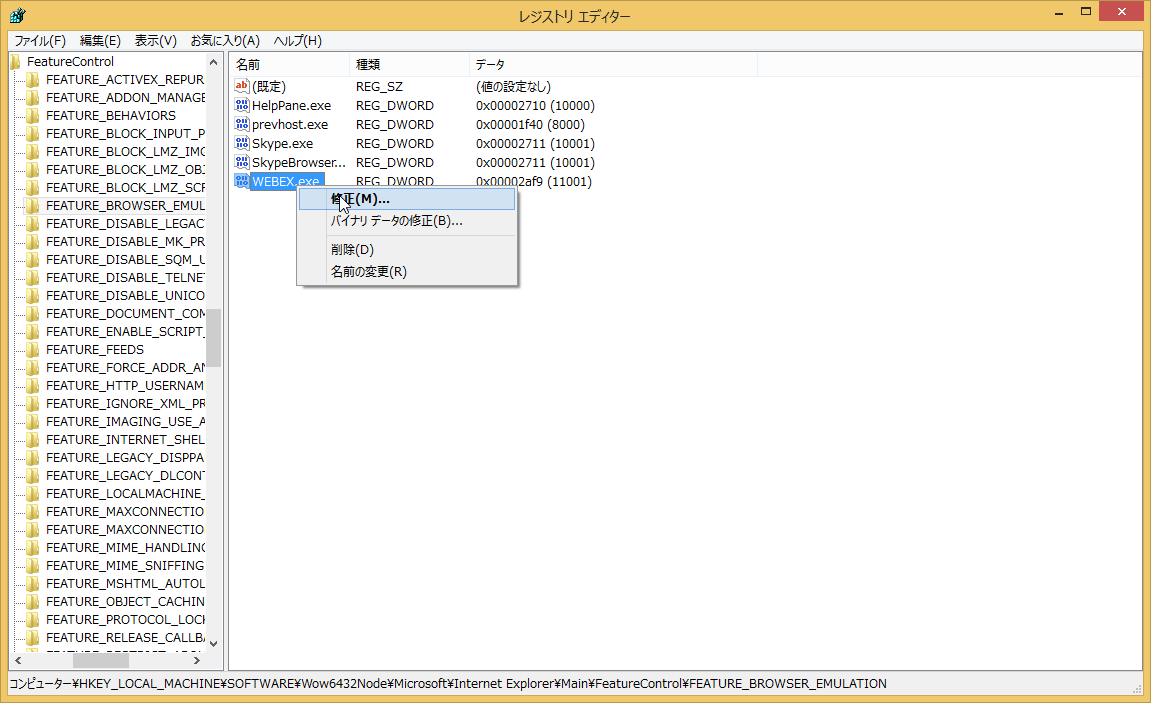Click the (既定) string value icon
The width and height of the screenshot is (1151, 703).
tap(241, 86)
